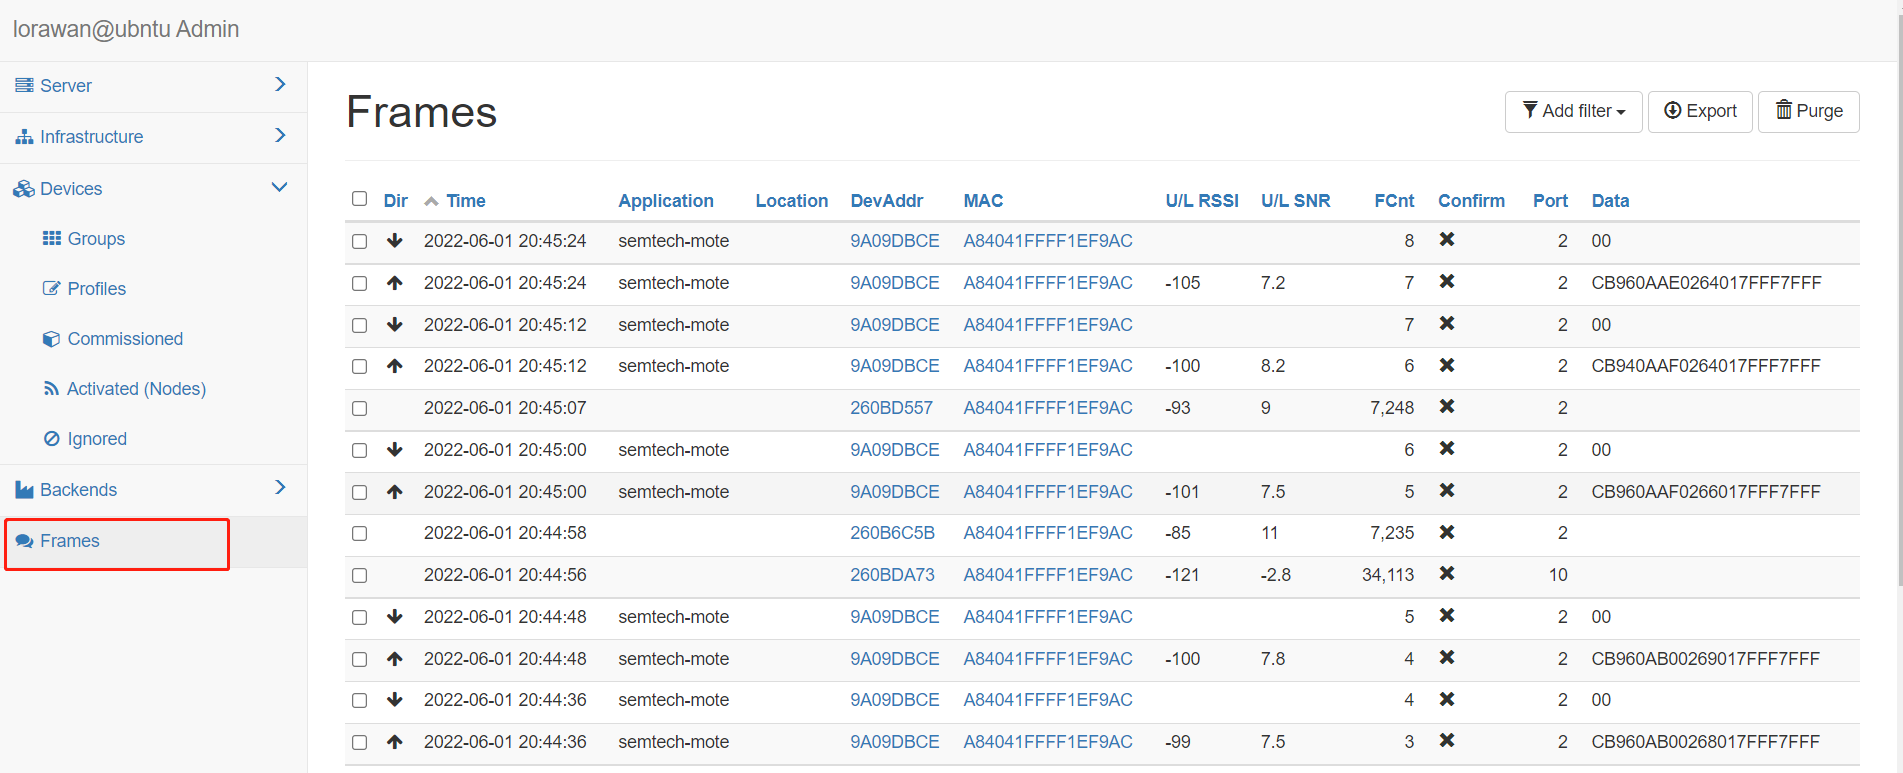Click the Commissioned cube icon

(x=52, y=339)
